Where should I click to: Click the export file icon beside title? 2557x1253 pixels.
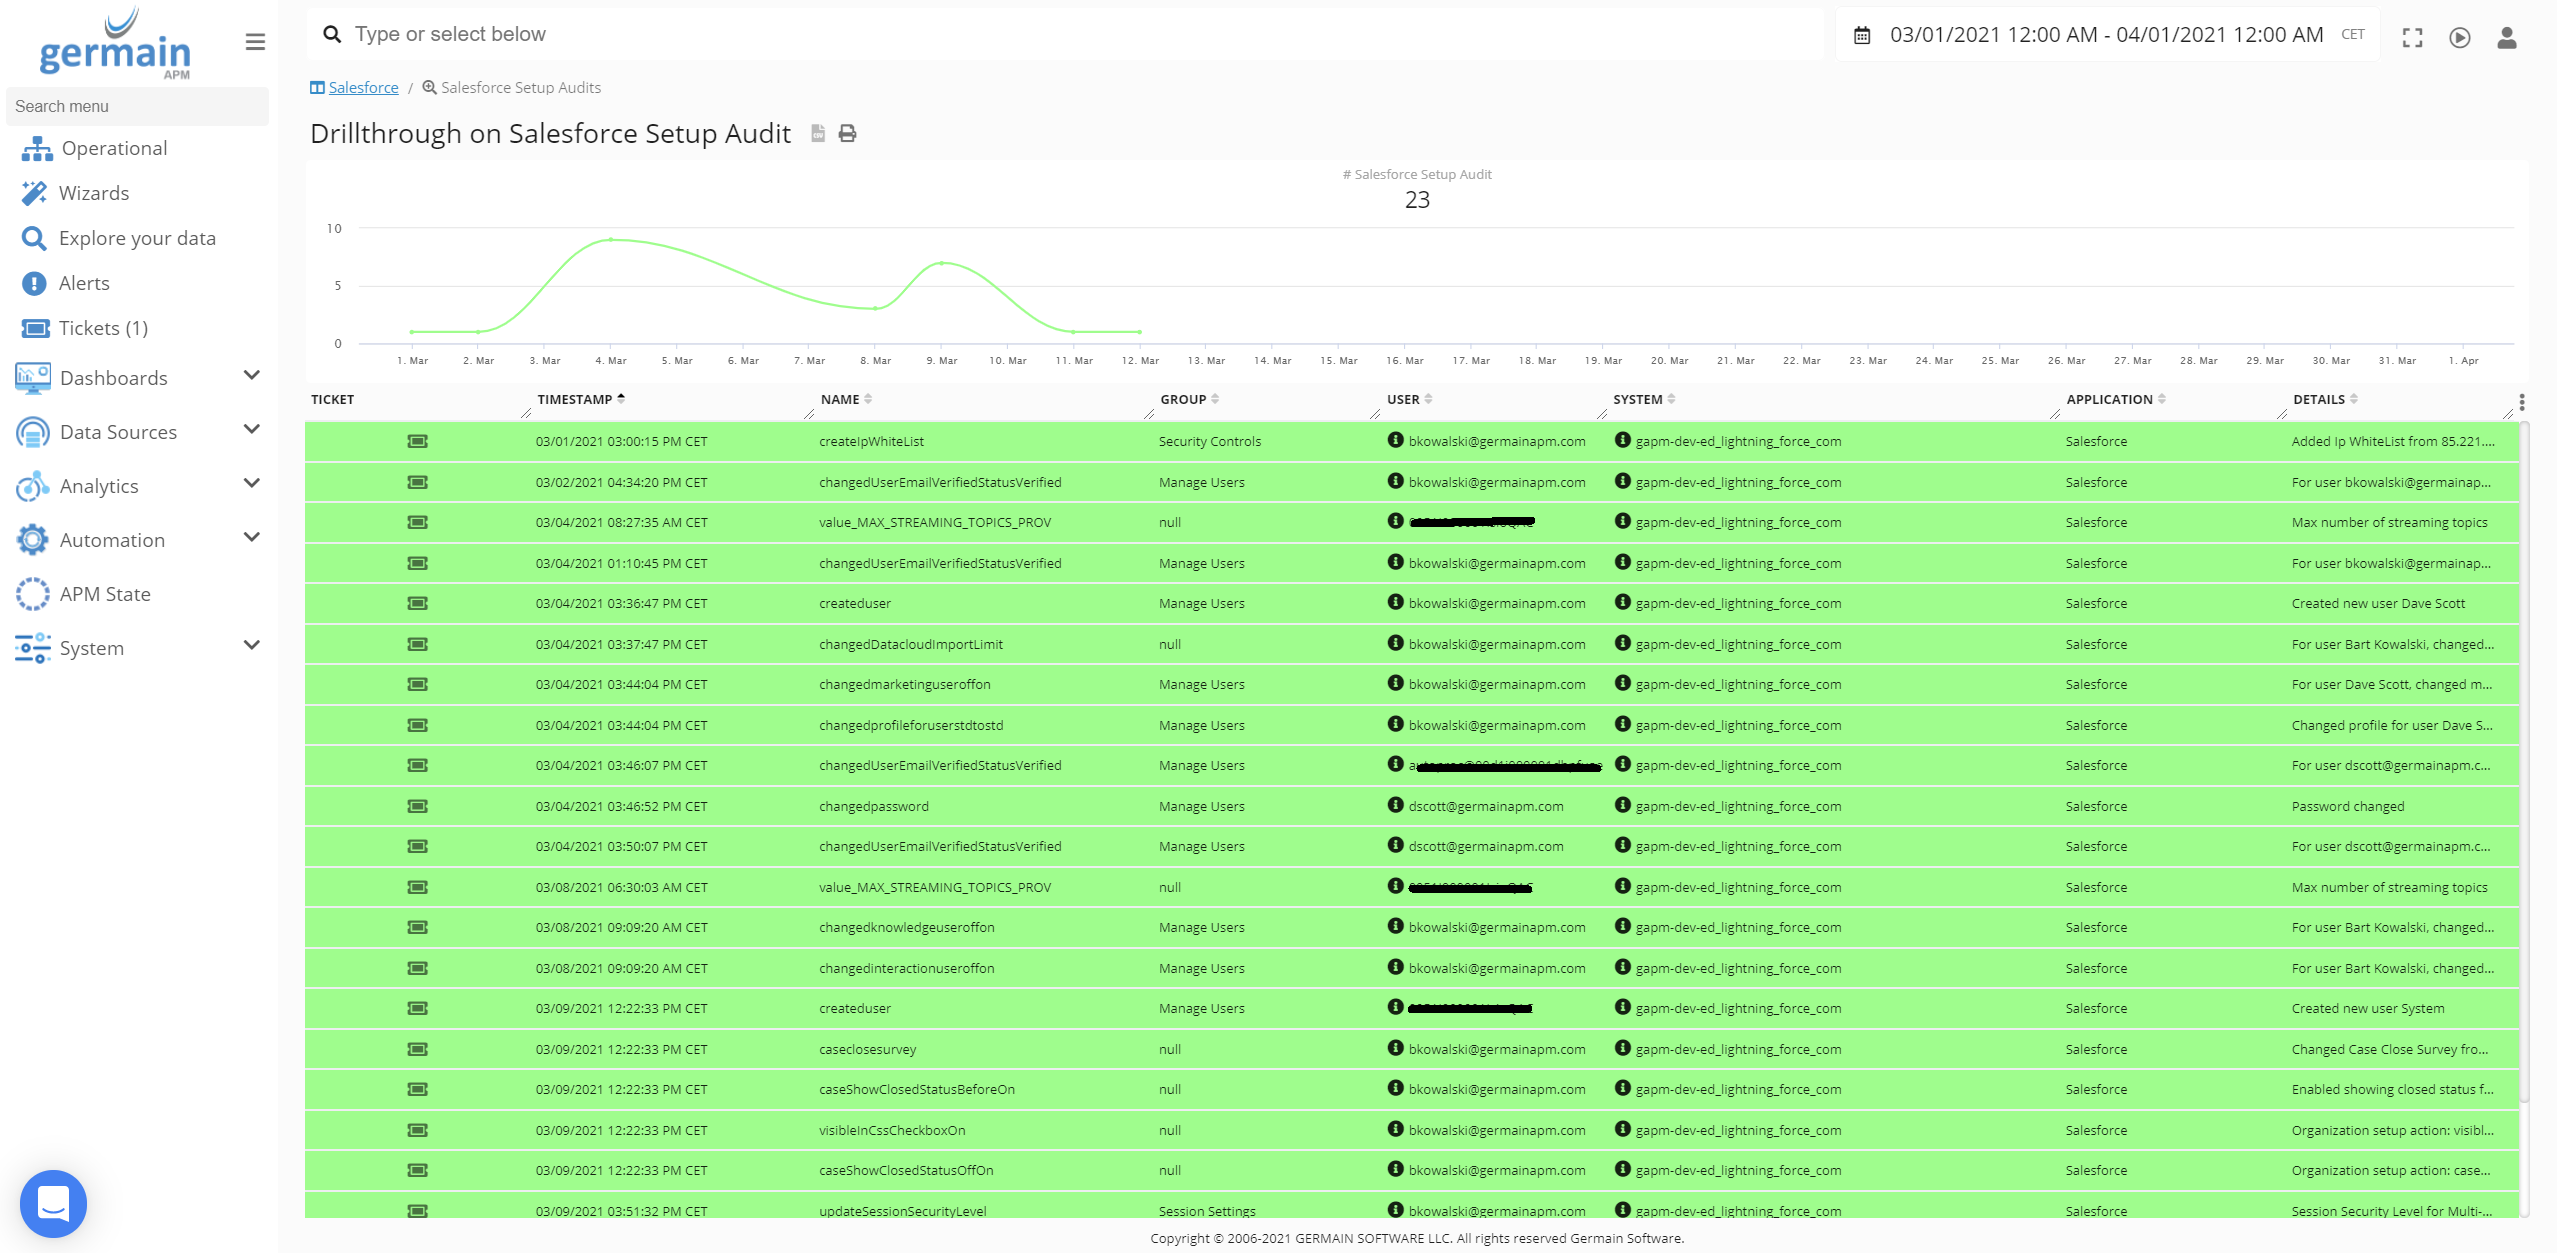pyautogui.click(x=818, y=134)
